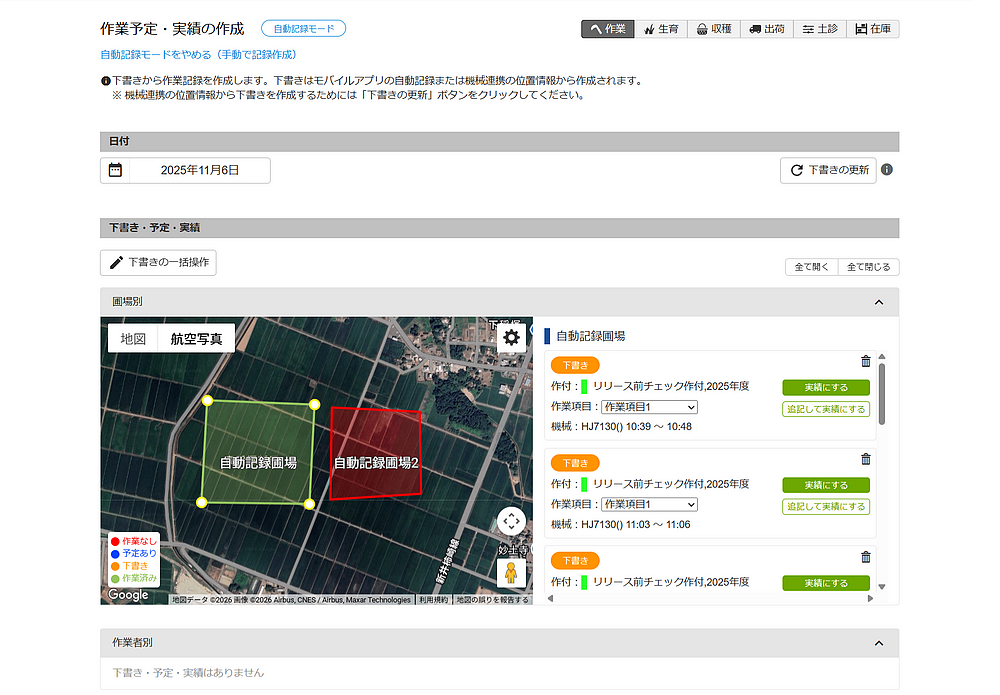
Task: Toggle the 自動記録モード badge
Action: (303, 29)
